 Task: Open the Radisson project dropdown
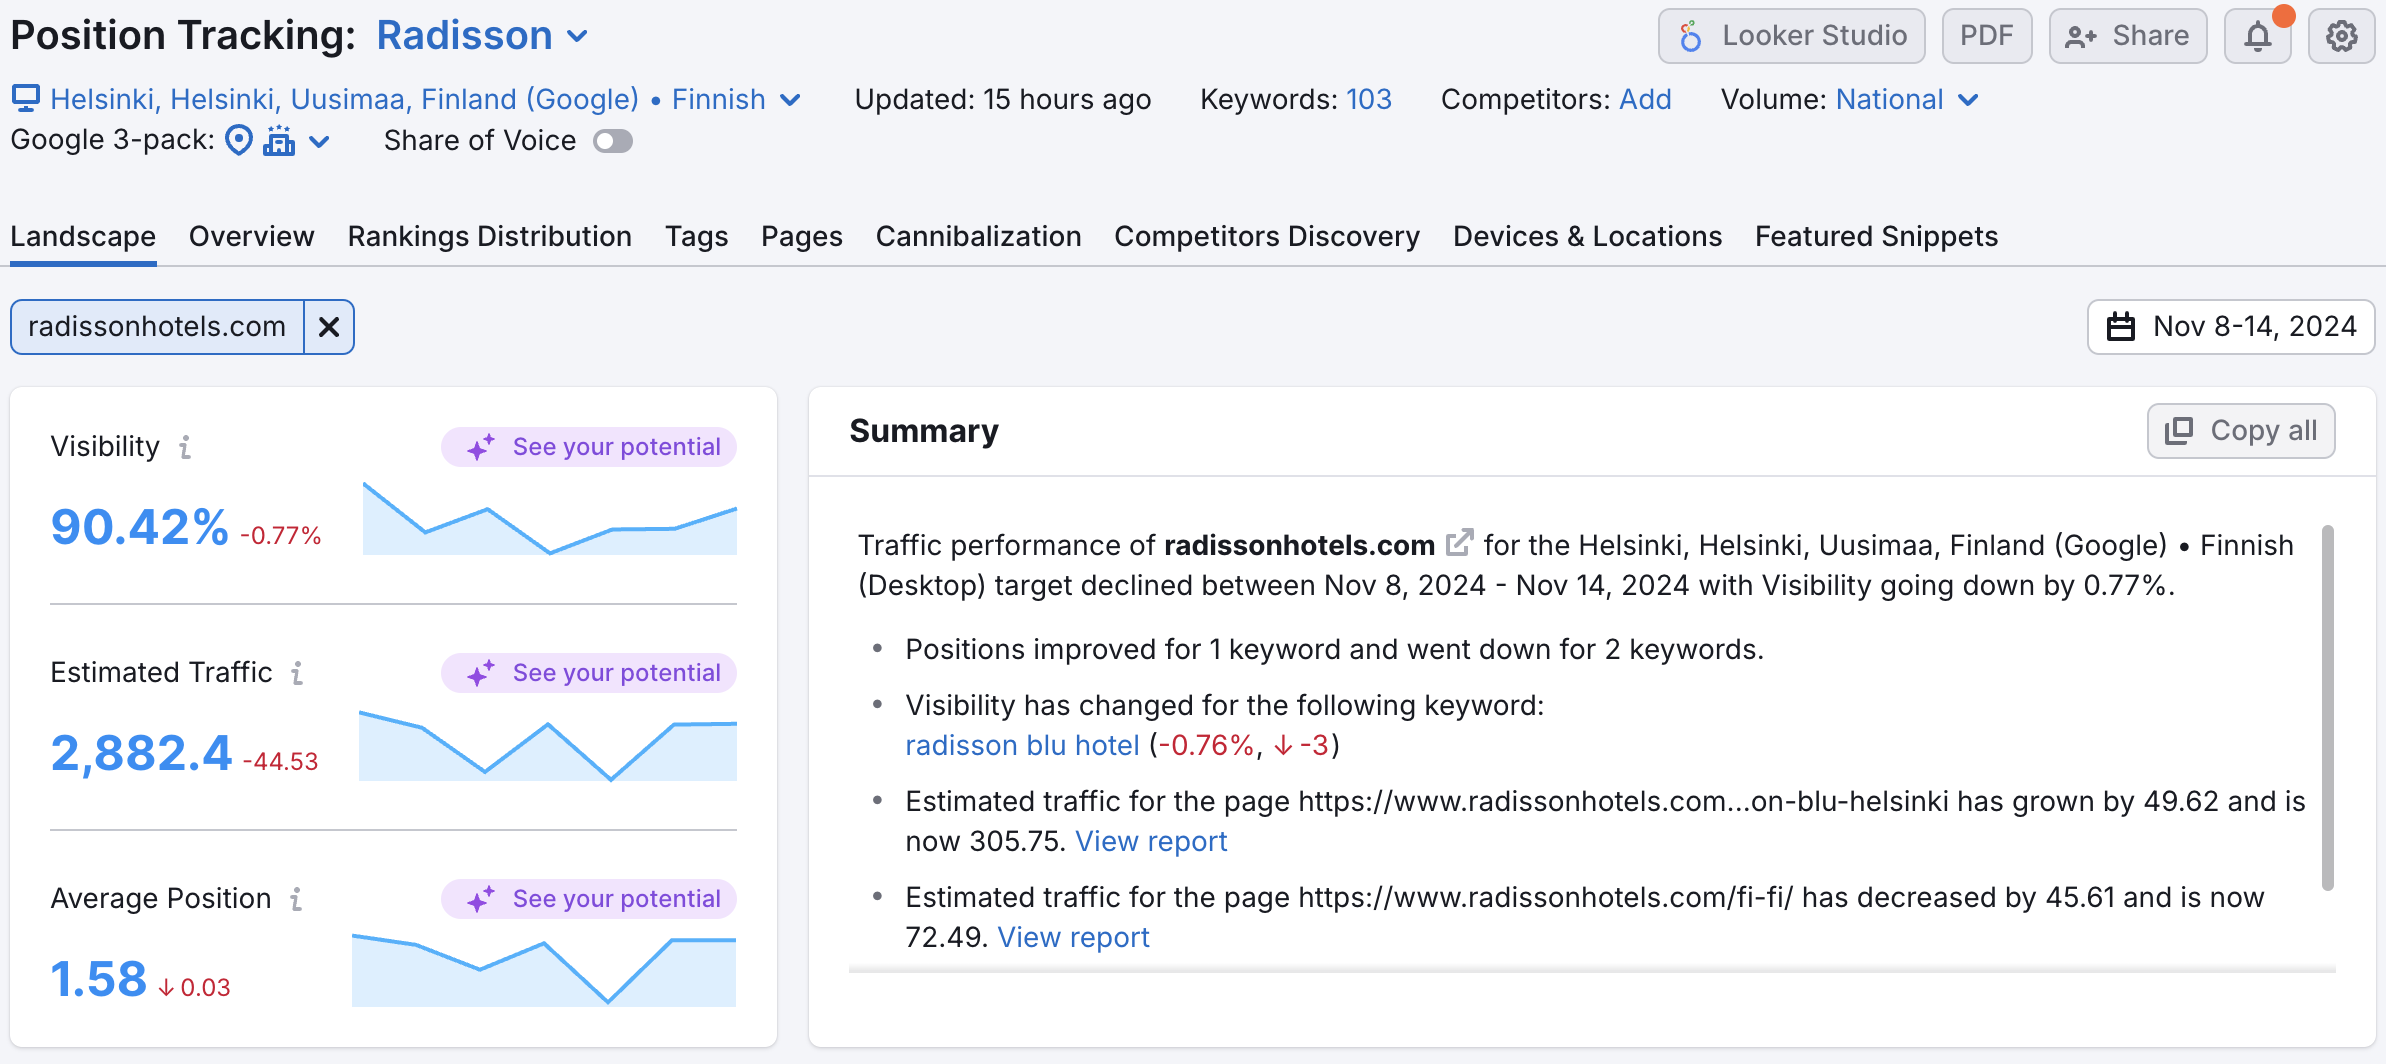482,36
